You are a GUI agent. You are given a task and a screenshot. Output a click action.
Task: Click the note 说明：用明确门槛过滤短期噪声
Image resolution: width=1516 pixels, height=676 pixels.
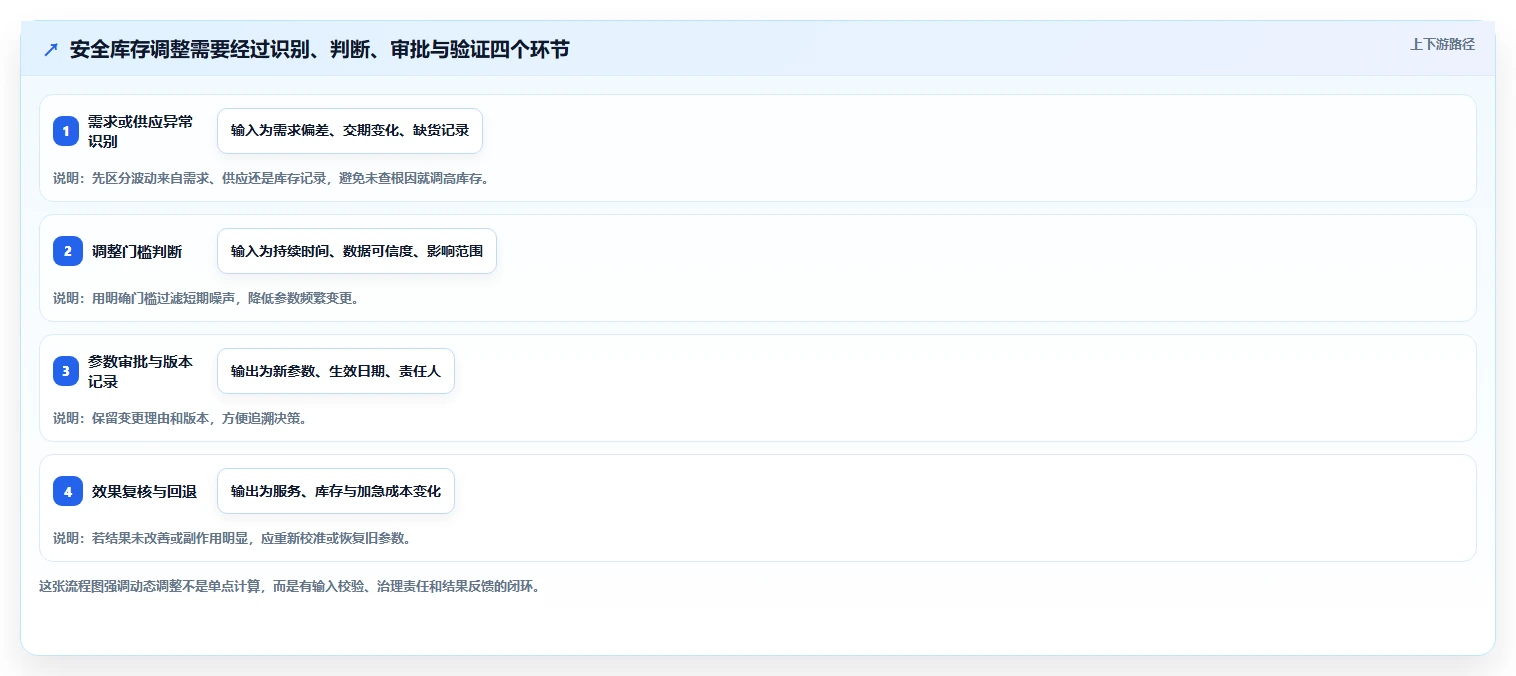tap(206, 298)
